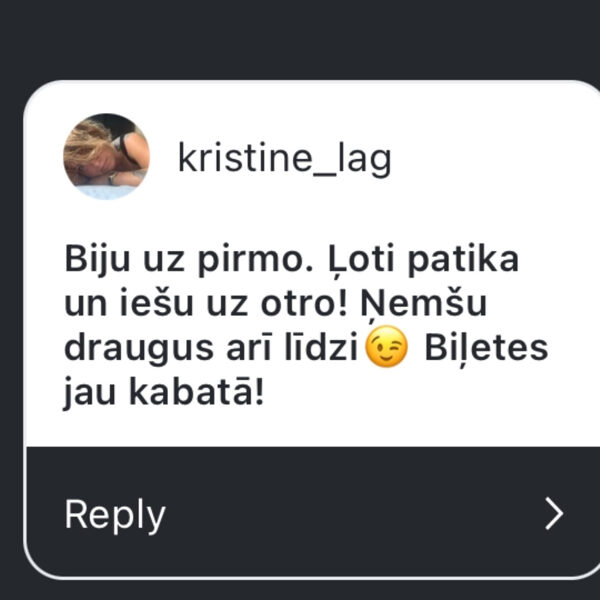The height and width of the screenshot is (600, 600).
Task: Tap the Reply label
Action: pyautogui.click(x=115, y=515)
